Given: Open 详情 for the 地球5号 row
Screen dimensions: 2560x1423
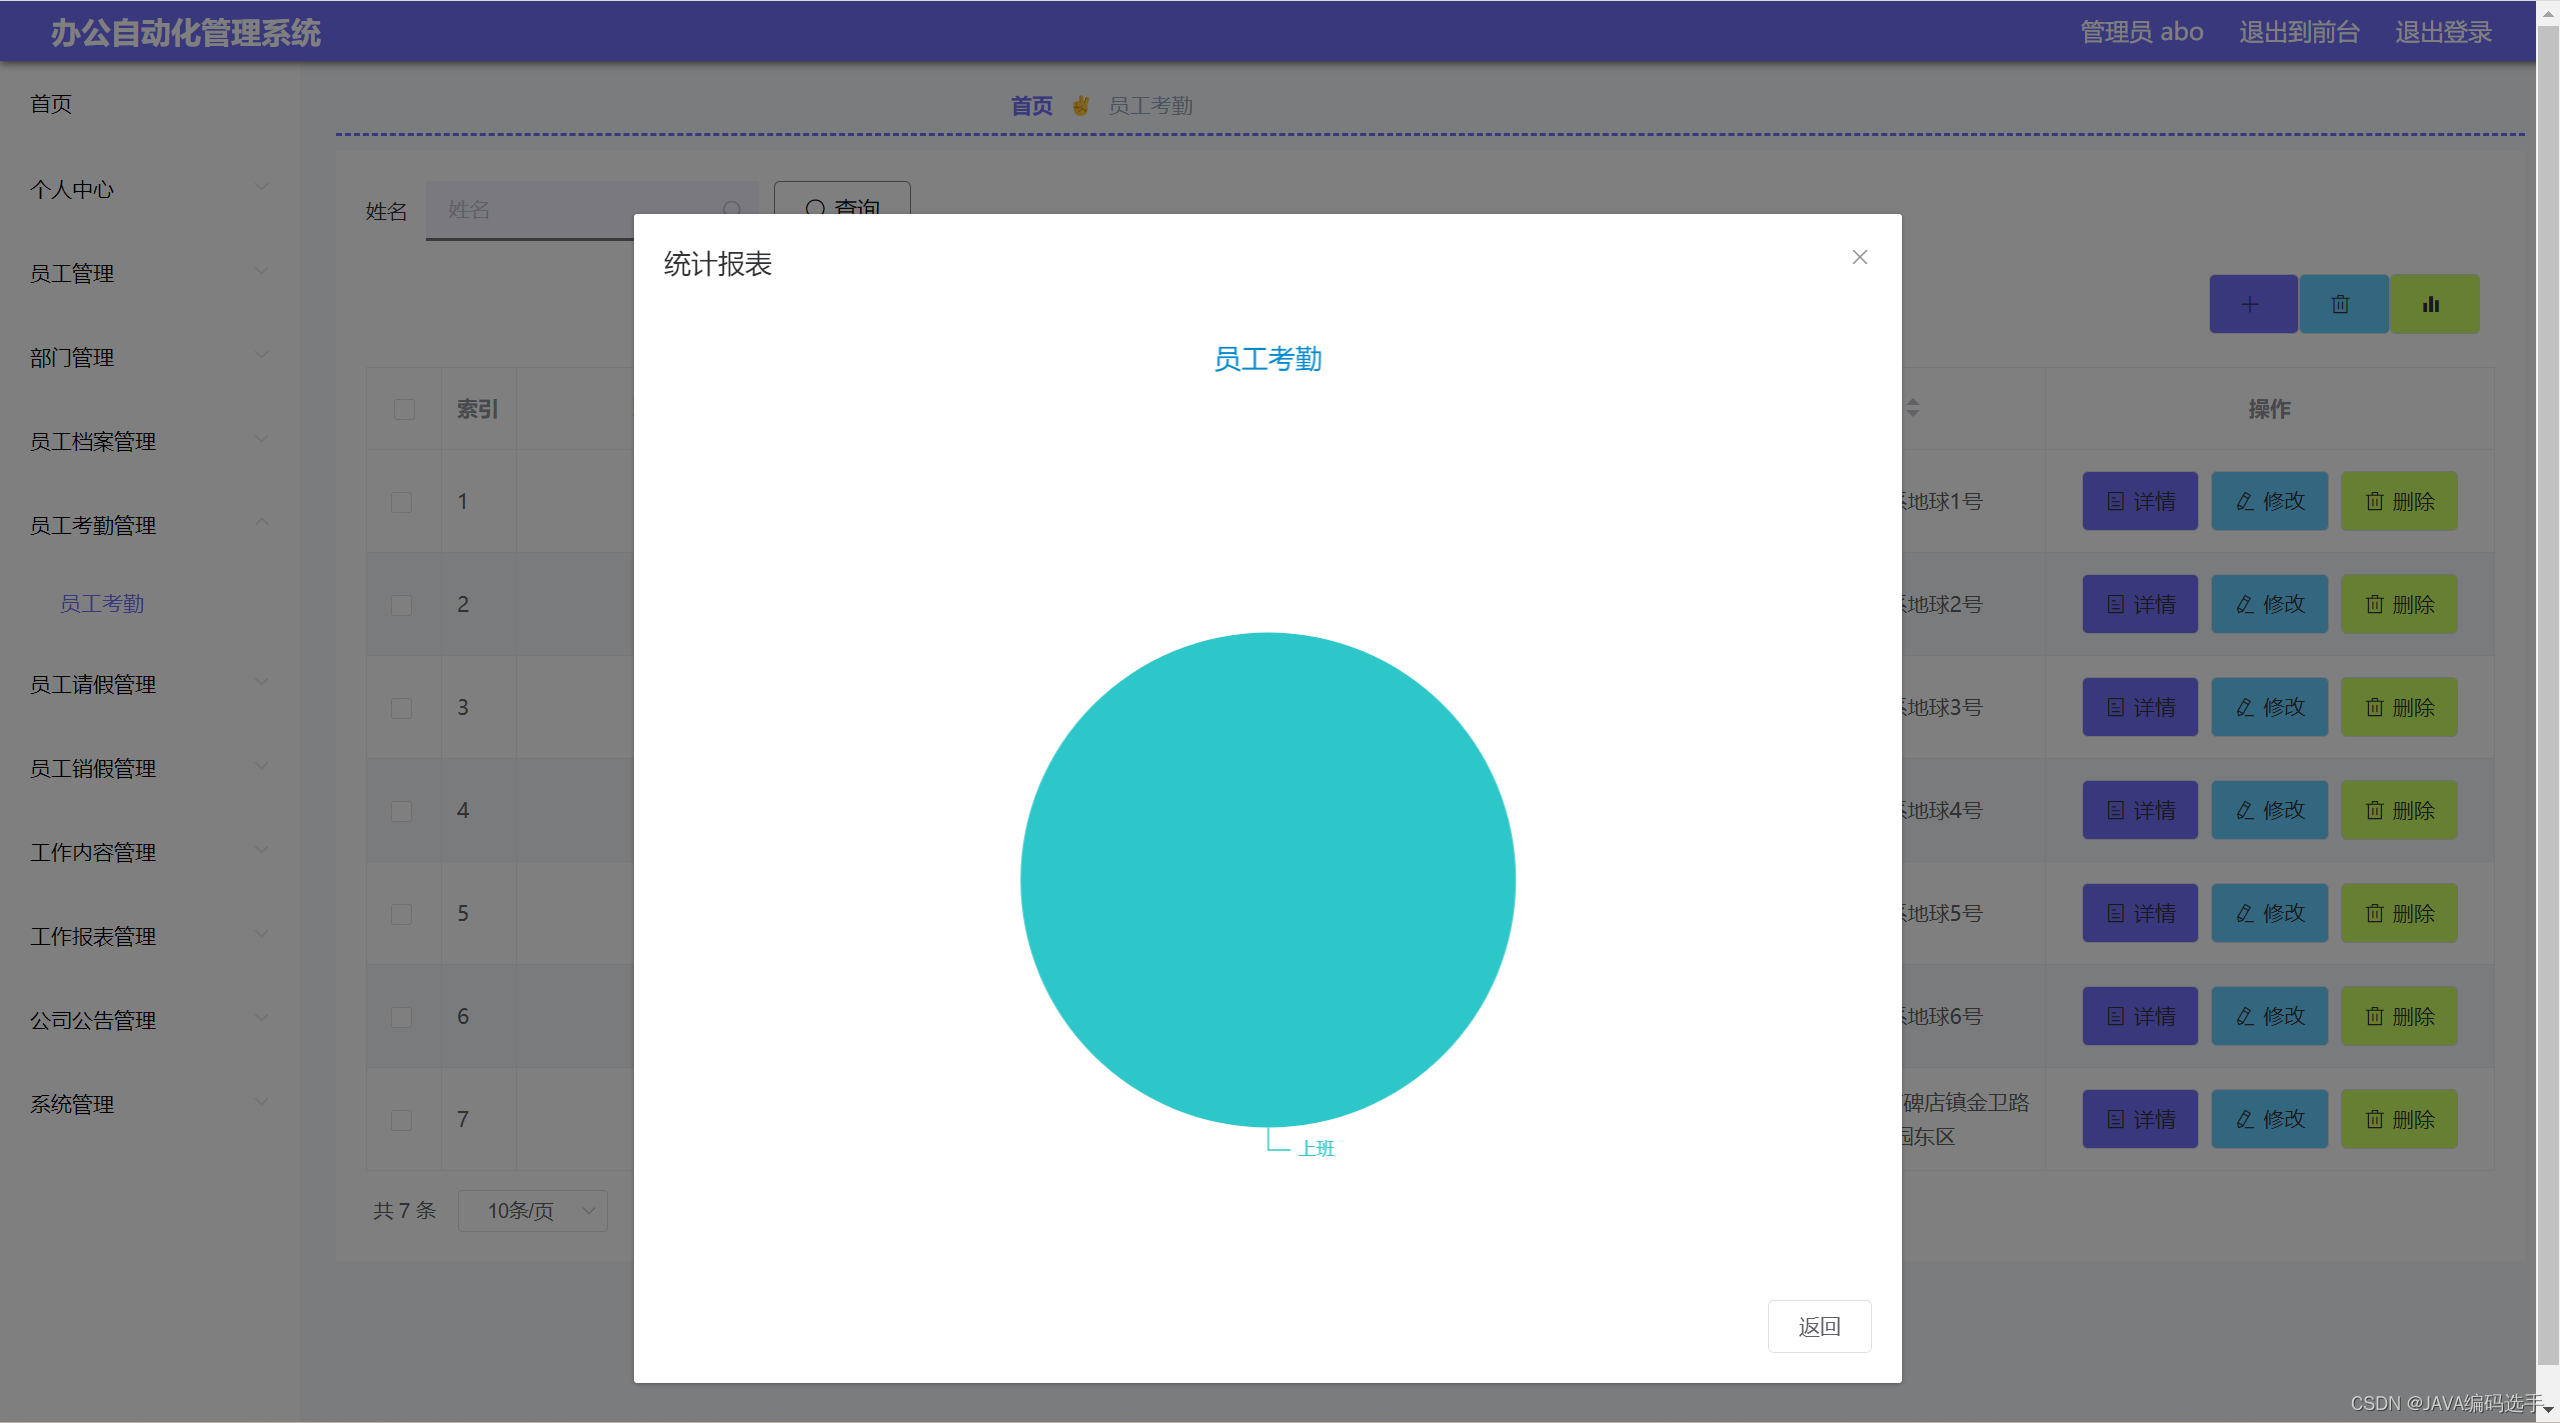Looking at the screenshot, I should 2140,913.
